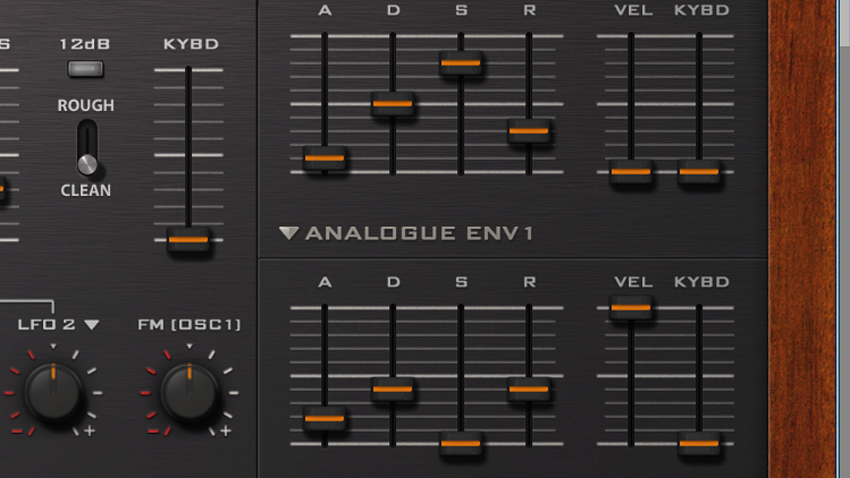The height and width of the screenshot is (478, 850).
Task: Toggle the 12dB filter slope button
Action: [85, 69]
